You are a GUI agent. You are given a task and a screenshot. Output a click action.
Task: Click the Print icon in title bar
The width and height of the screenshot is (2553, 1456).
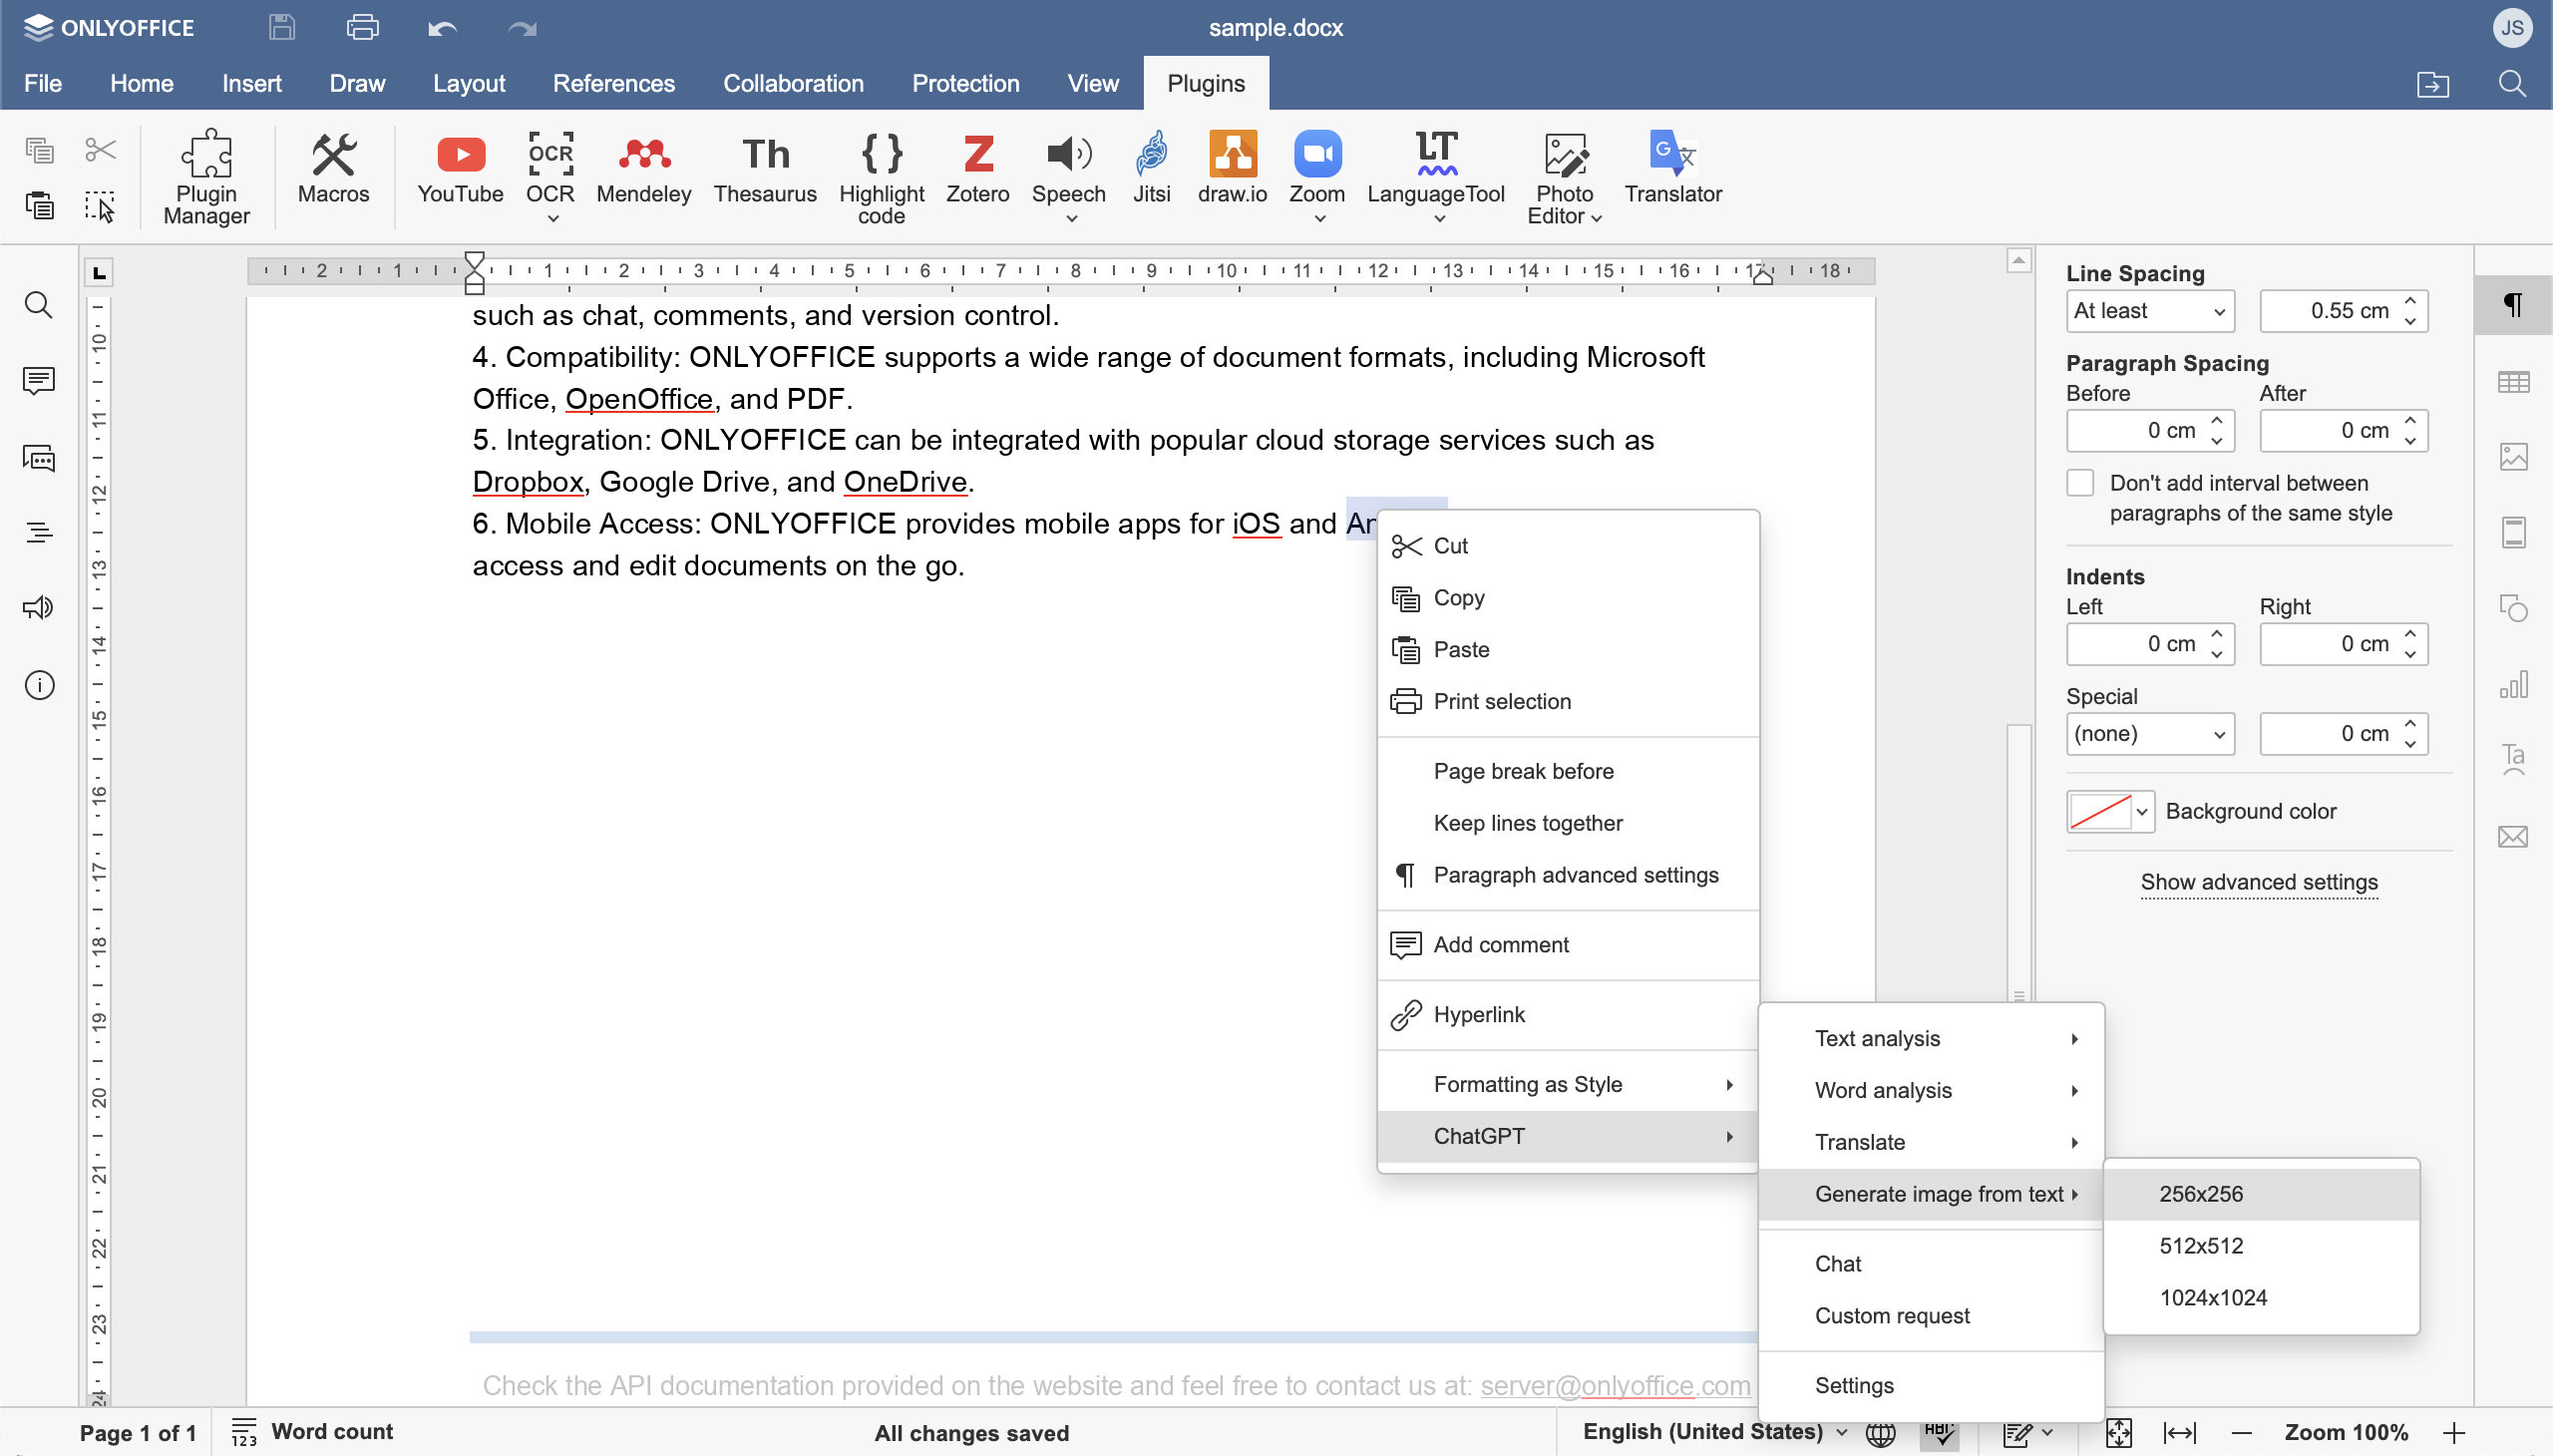362,27
